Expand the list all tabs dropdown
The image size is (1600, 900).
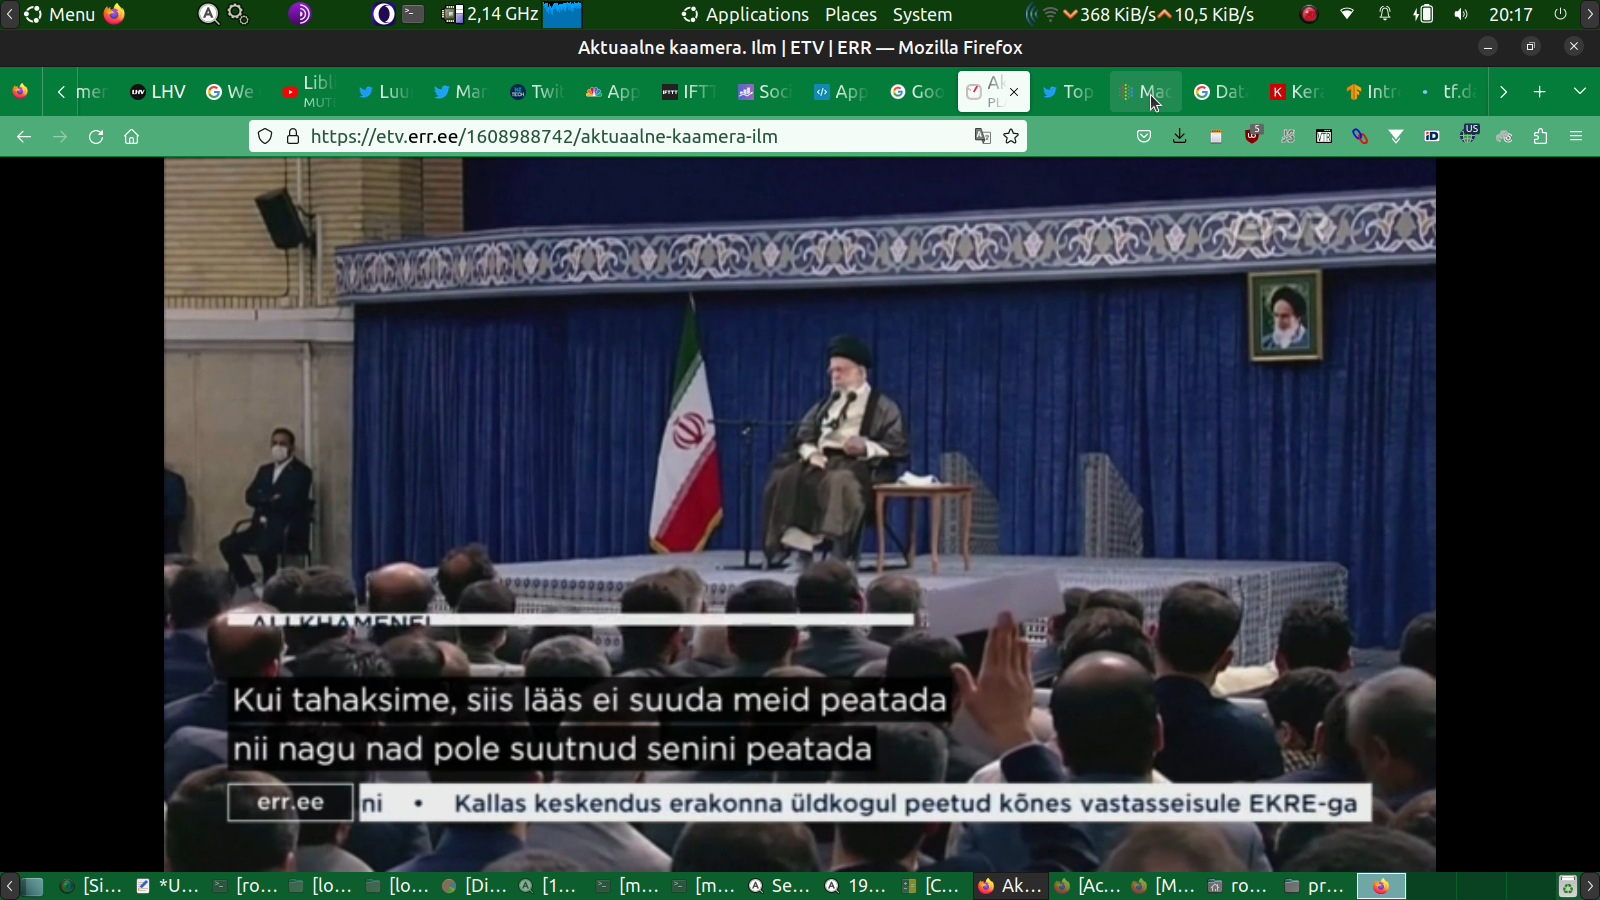(x=1580, y=92)
